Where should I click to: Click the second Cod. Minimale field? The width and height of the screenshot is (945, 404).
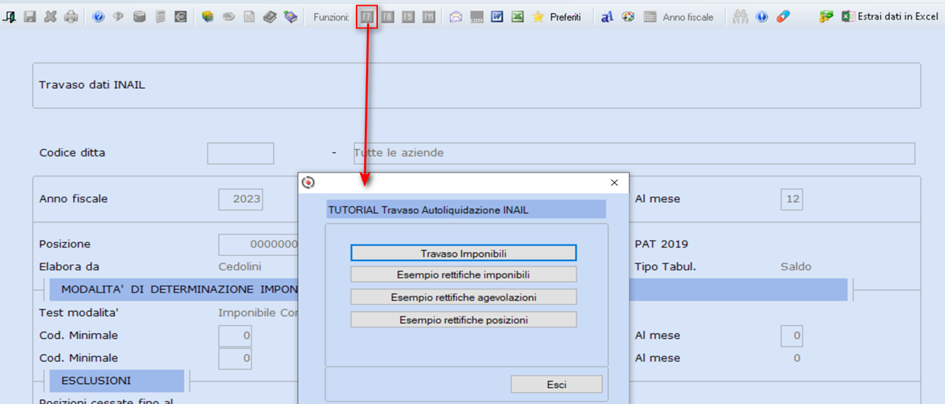click(x=235, y=358)
